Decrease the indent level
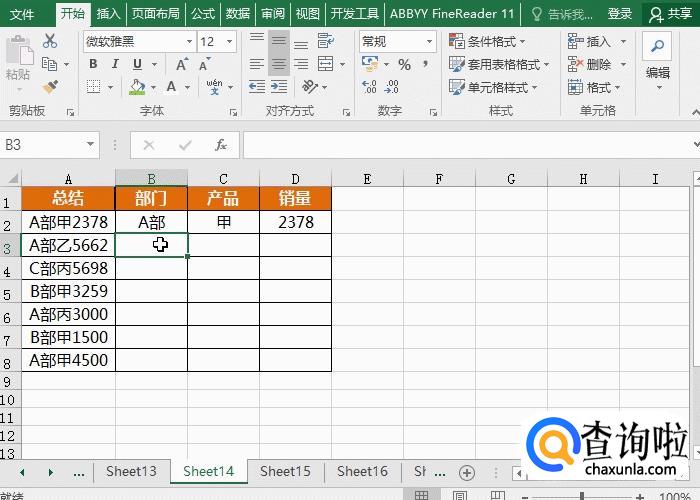This screenshot has width=700, height=500. pyautogui.click(x=257, y=86)
